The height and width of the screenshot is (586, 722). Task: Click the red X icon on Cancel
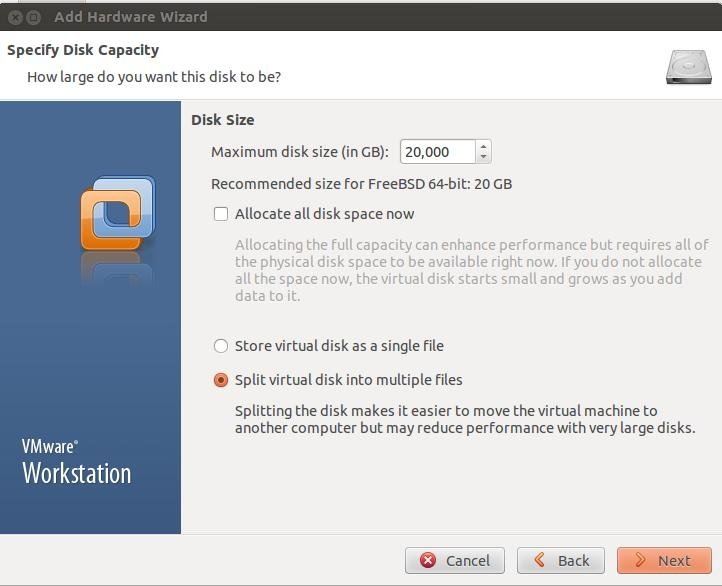(x=428, y=560)
